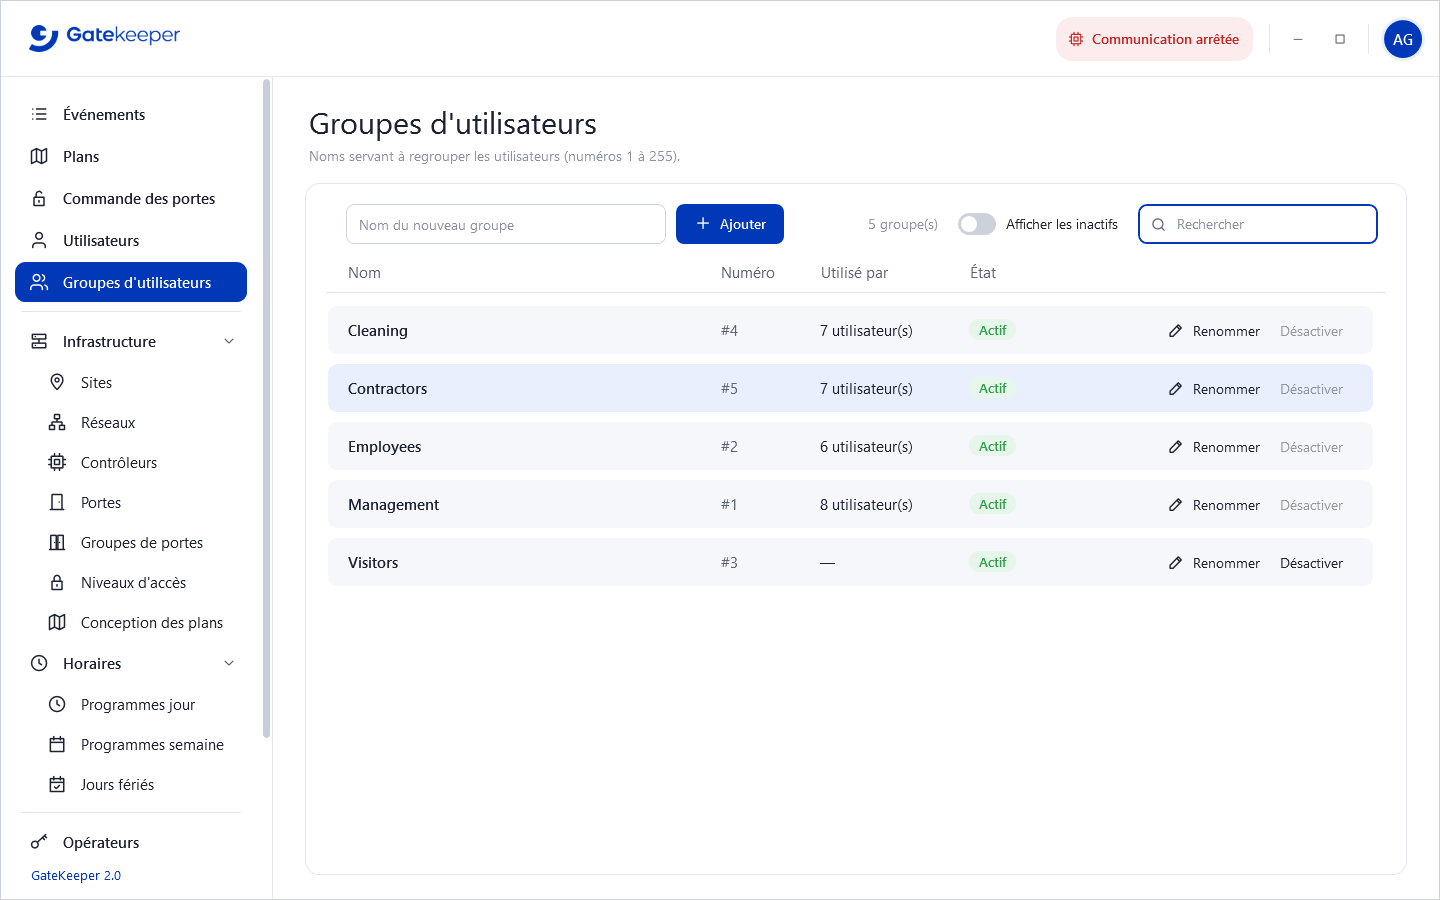Click Désactiver for the Visitors group
Screen dimensions: 1440x900
1311,563
